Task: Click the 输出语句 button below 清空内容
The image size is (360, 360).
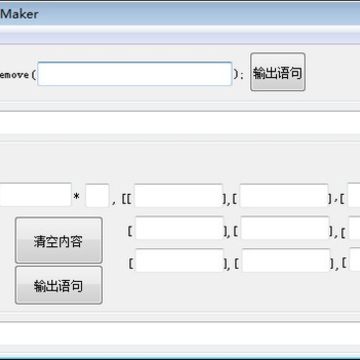Action: point(59,285)
